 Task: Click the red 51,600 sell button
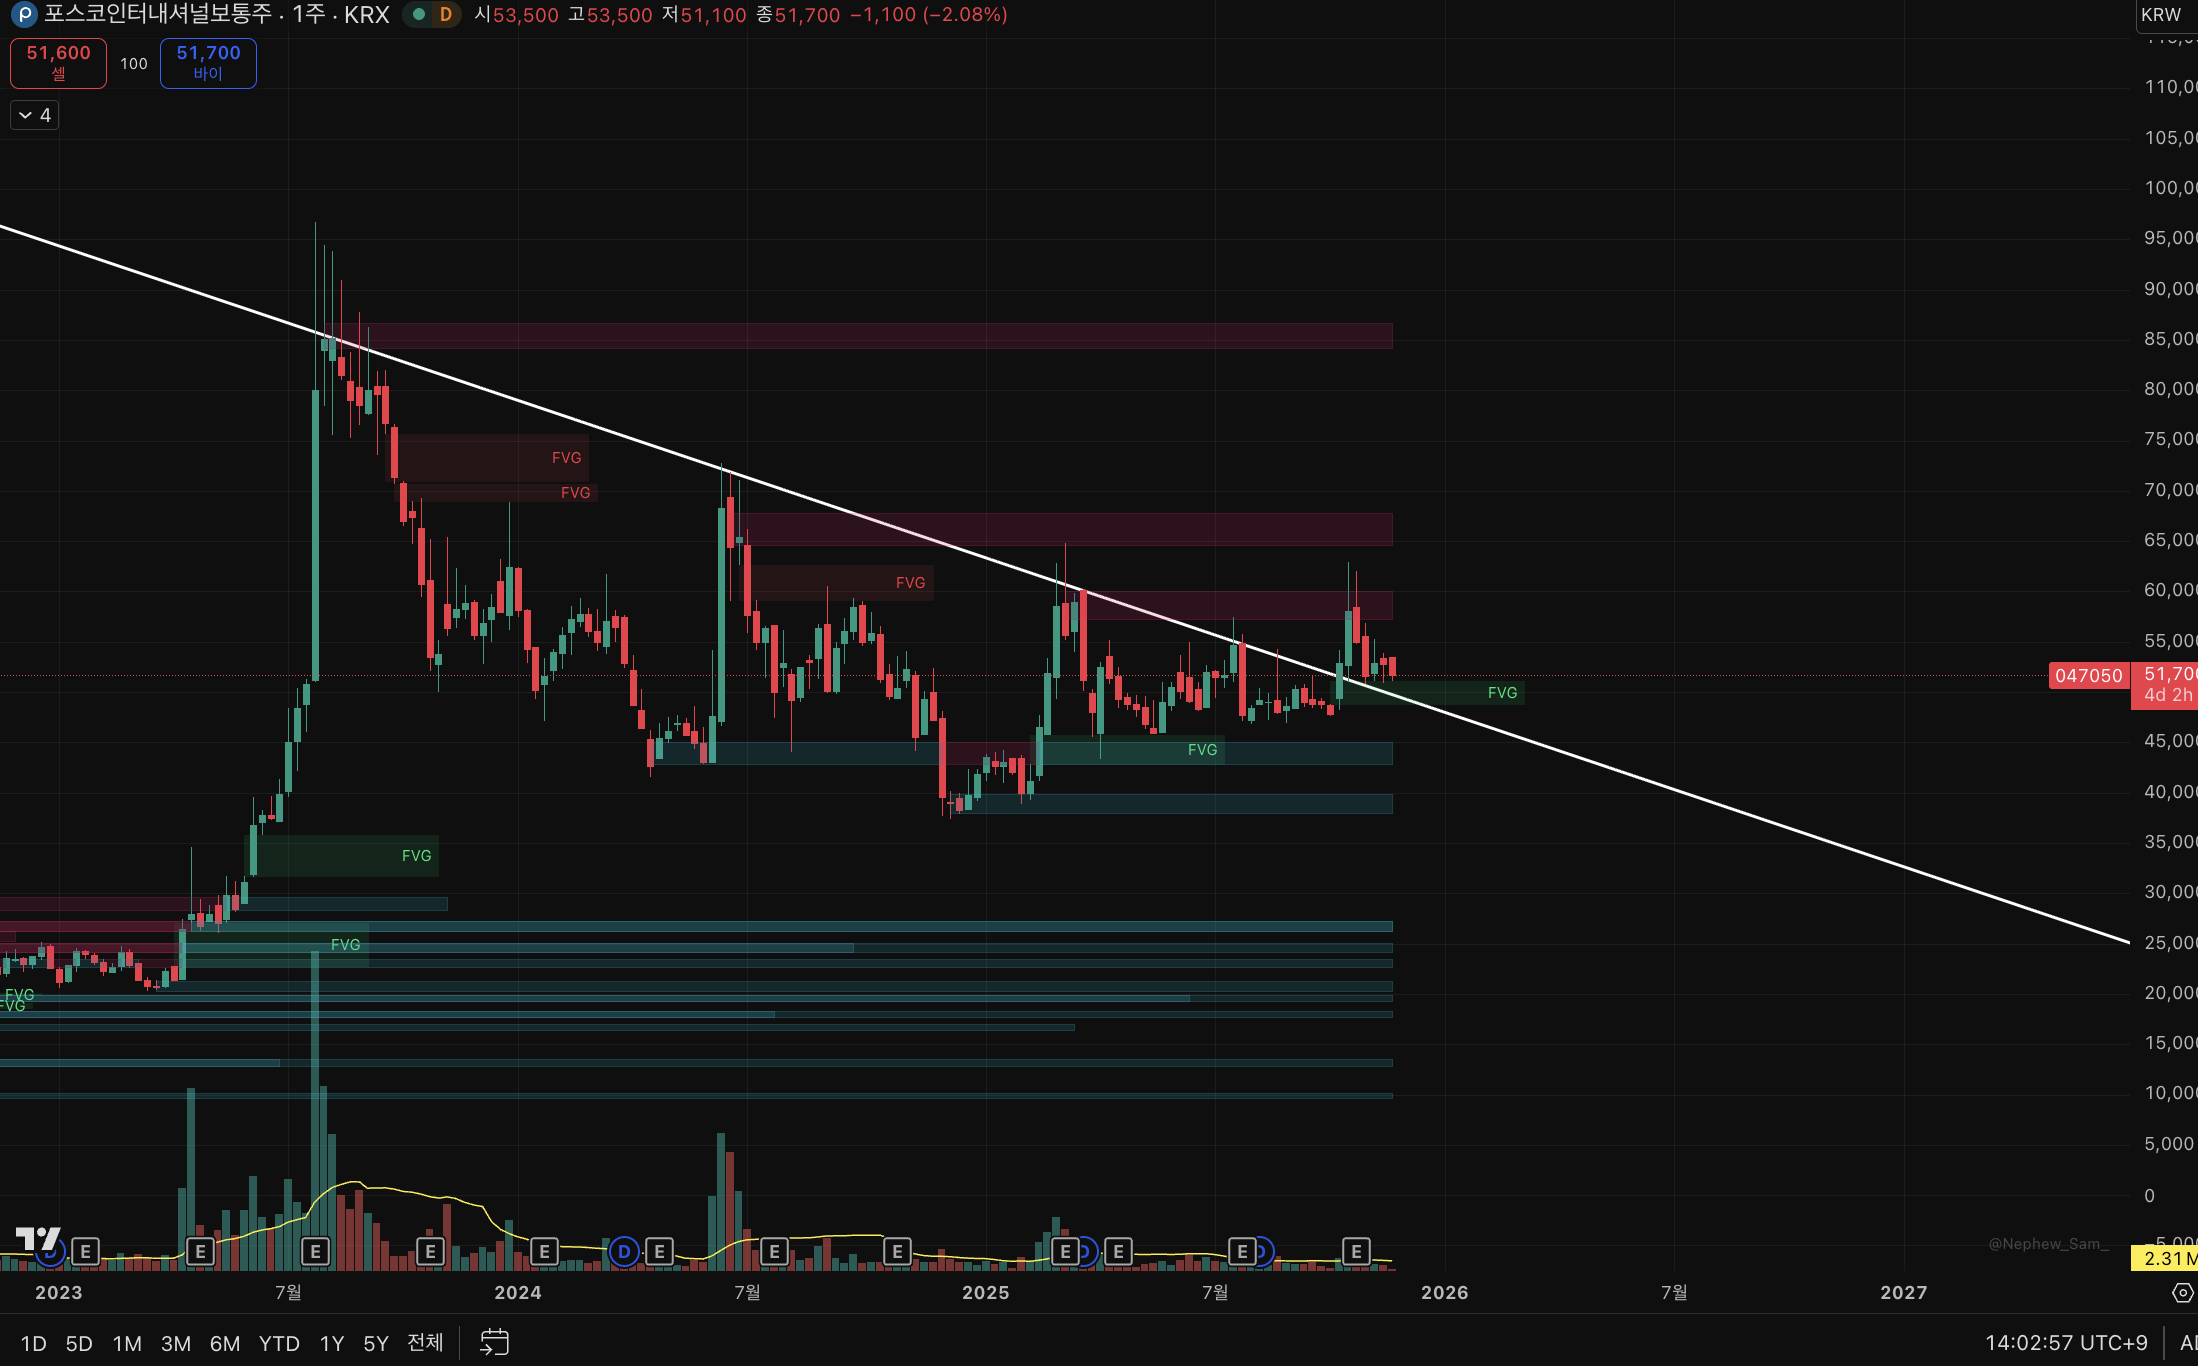pos(58,63)
